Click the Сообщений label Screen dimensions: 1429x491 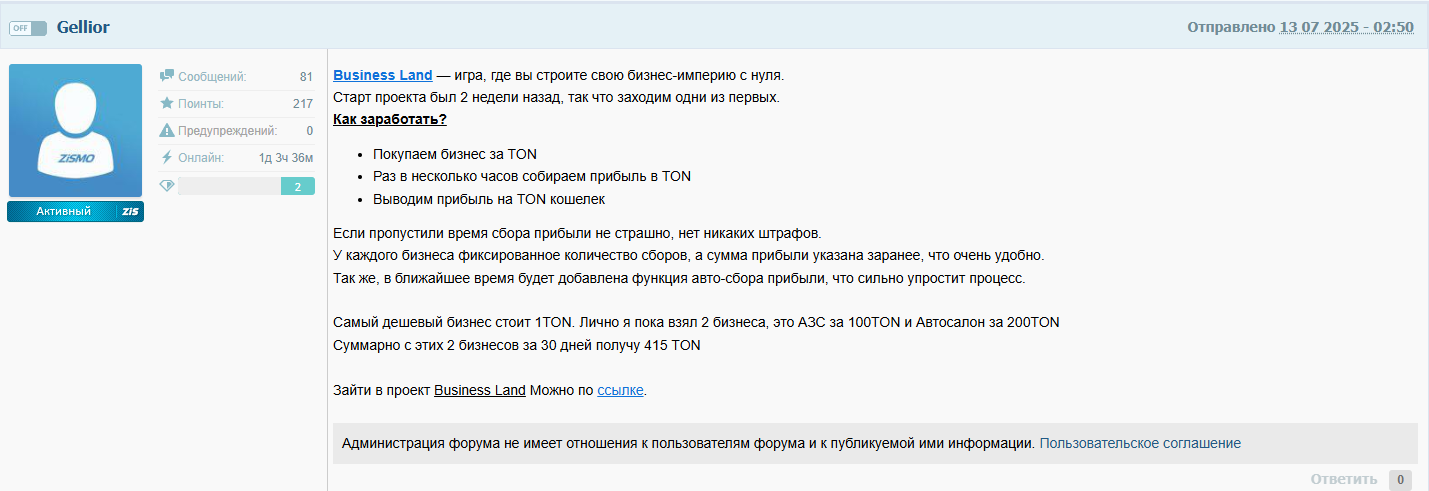[x=212, y=76]
